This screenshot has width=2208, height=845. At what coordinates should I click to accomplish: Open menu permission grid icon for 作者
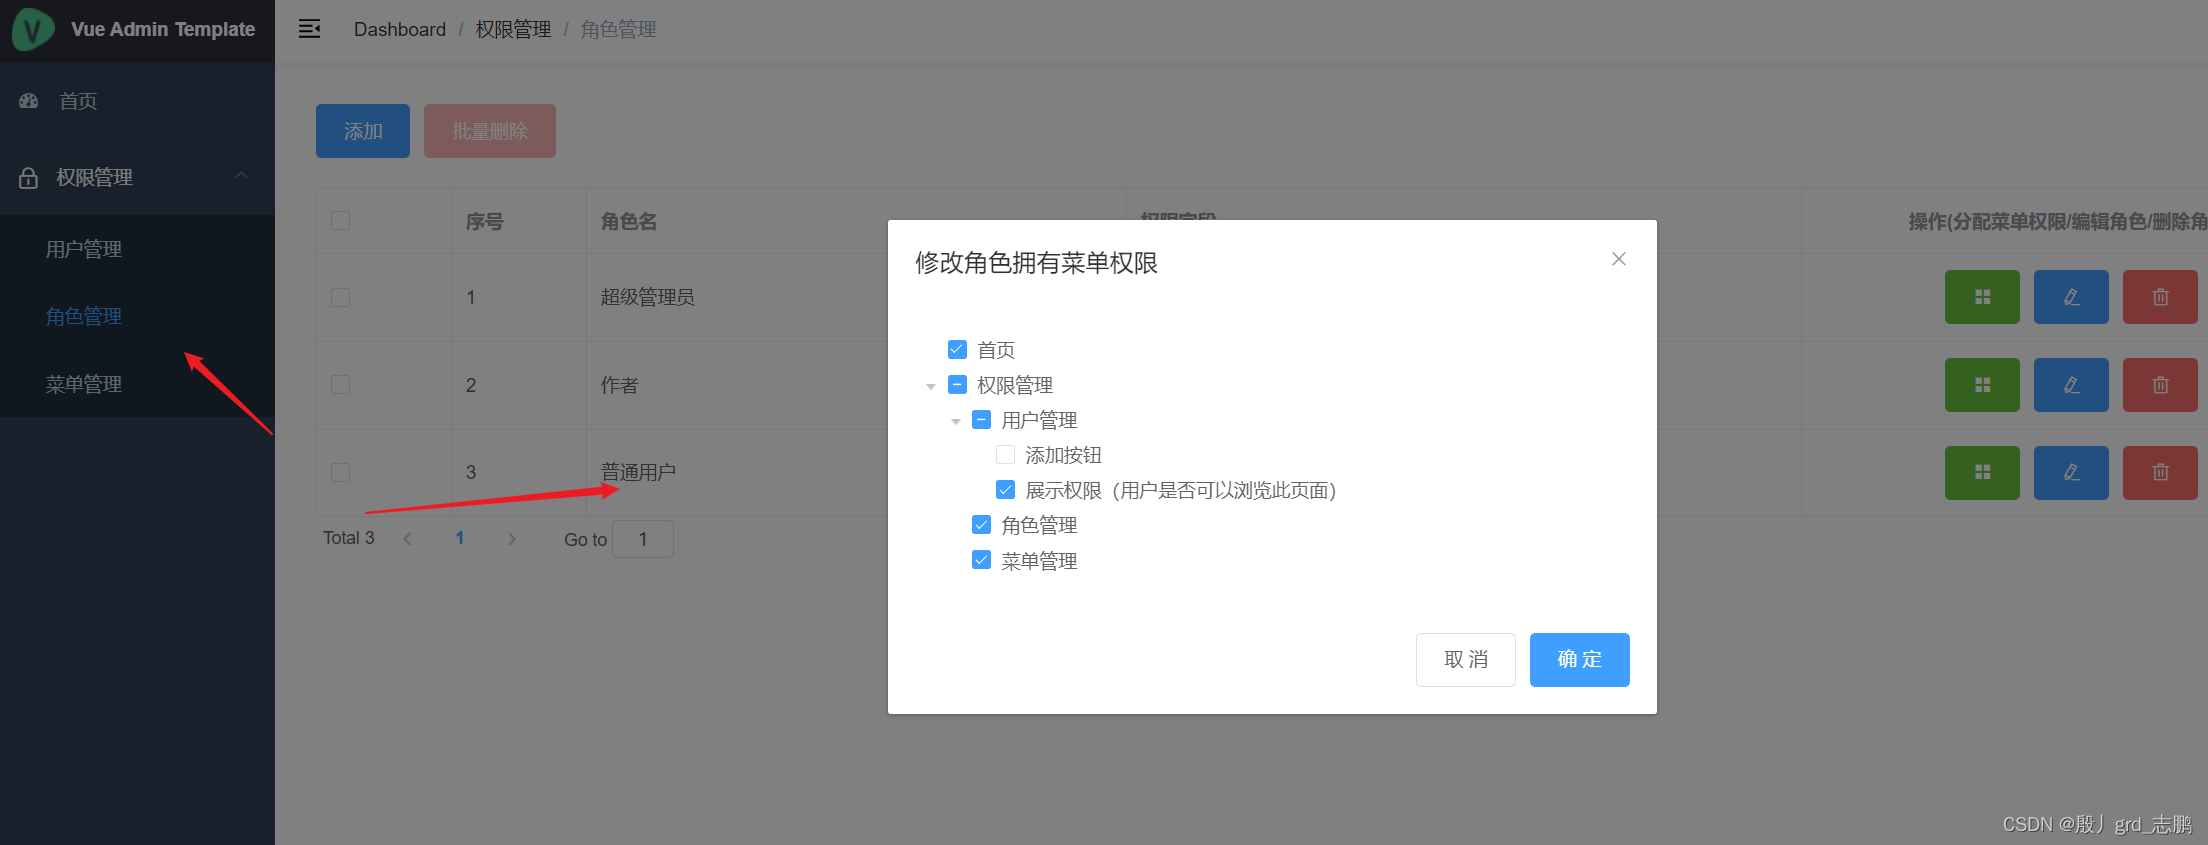[1982, 385]
